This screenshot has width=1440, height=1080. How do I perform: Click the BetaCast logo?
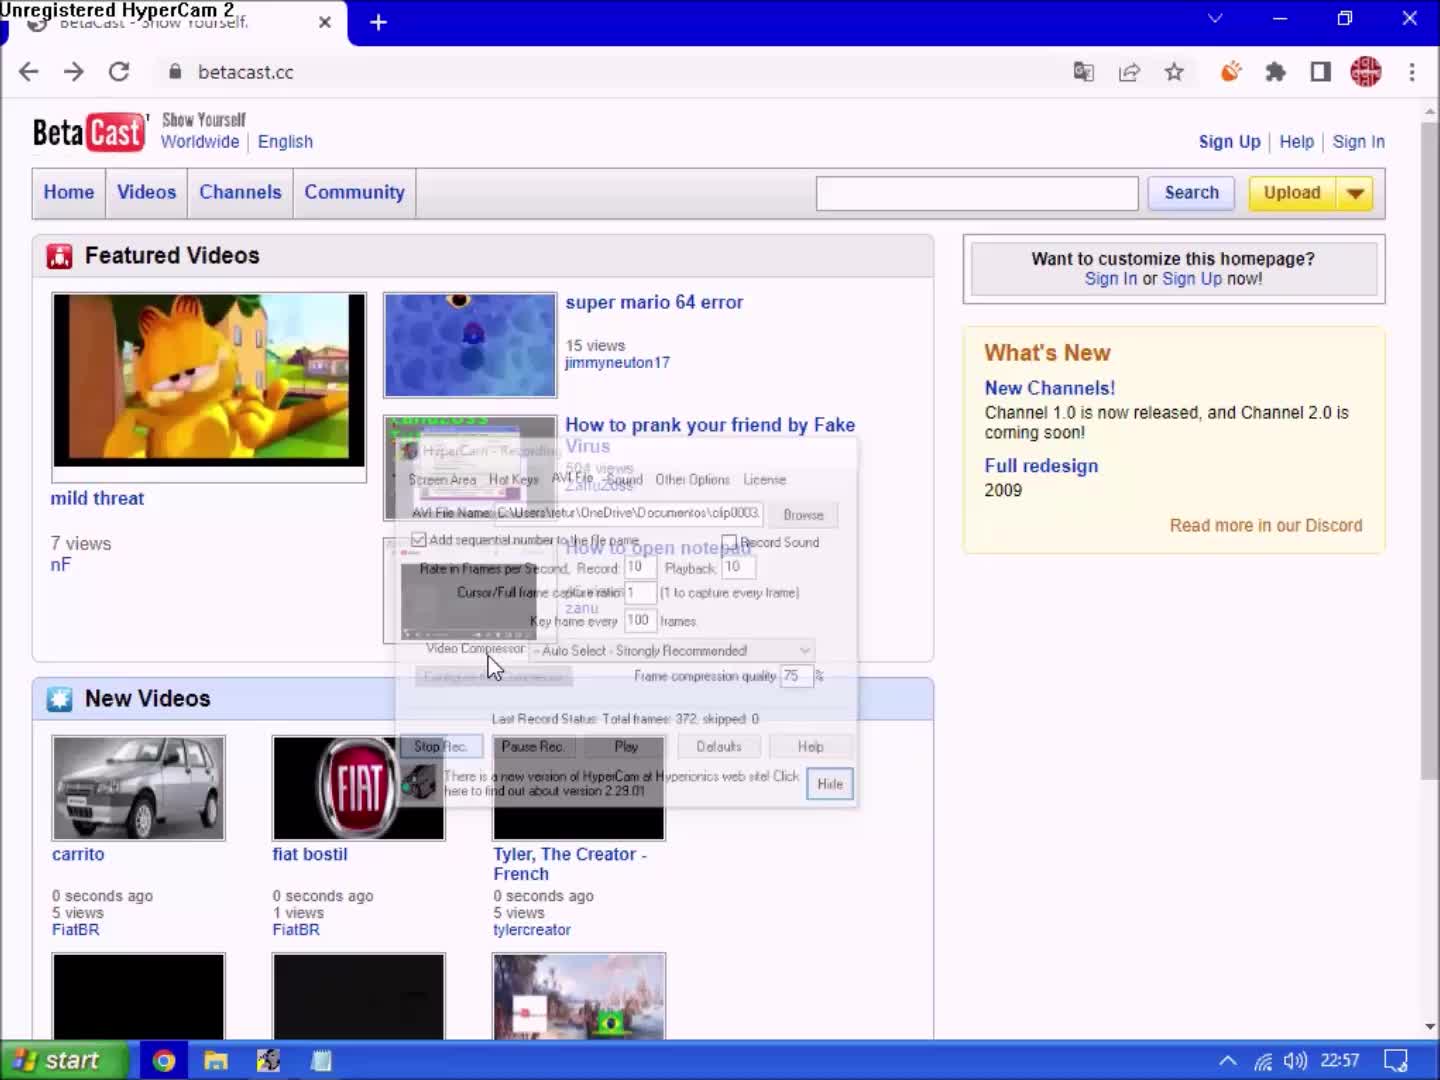click(x=89, y=132)
